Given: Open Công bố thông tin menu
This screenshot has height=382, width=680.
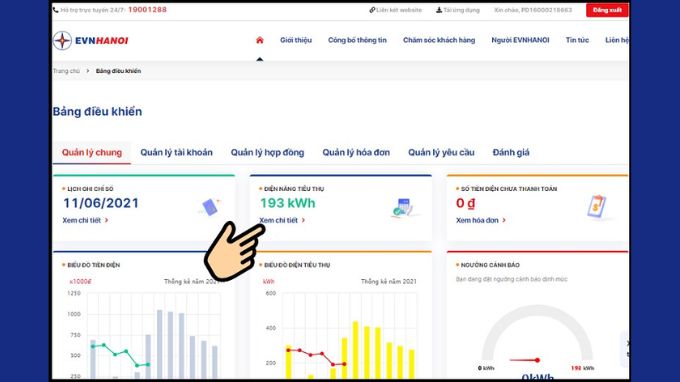Looking at the screenshot, I should (357, 40).
